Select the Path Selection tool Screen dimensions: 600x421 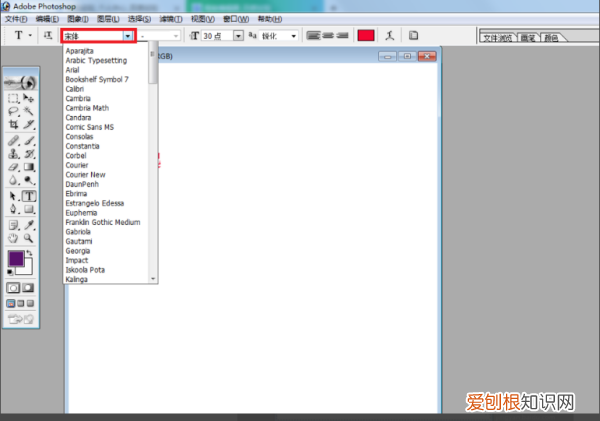pyautogui.click(x=13, y=196)
